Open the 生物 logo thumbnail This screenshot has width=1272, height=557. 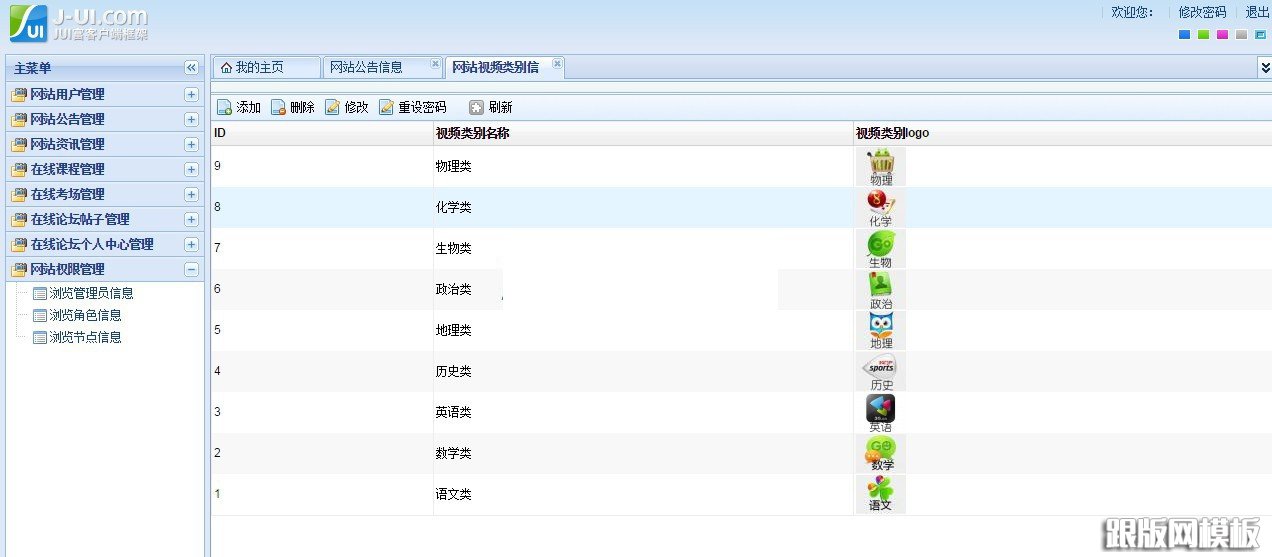point(881,249)
